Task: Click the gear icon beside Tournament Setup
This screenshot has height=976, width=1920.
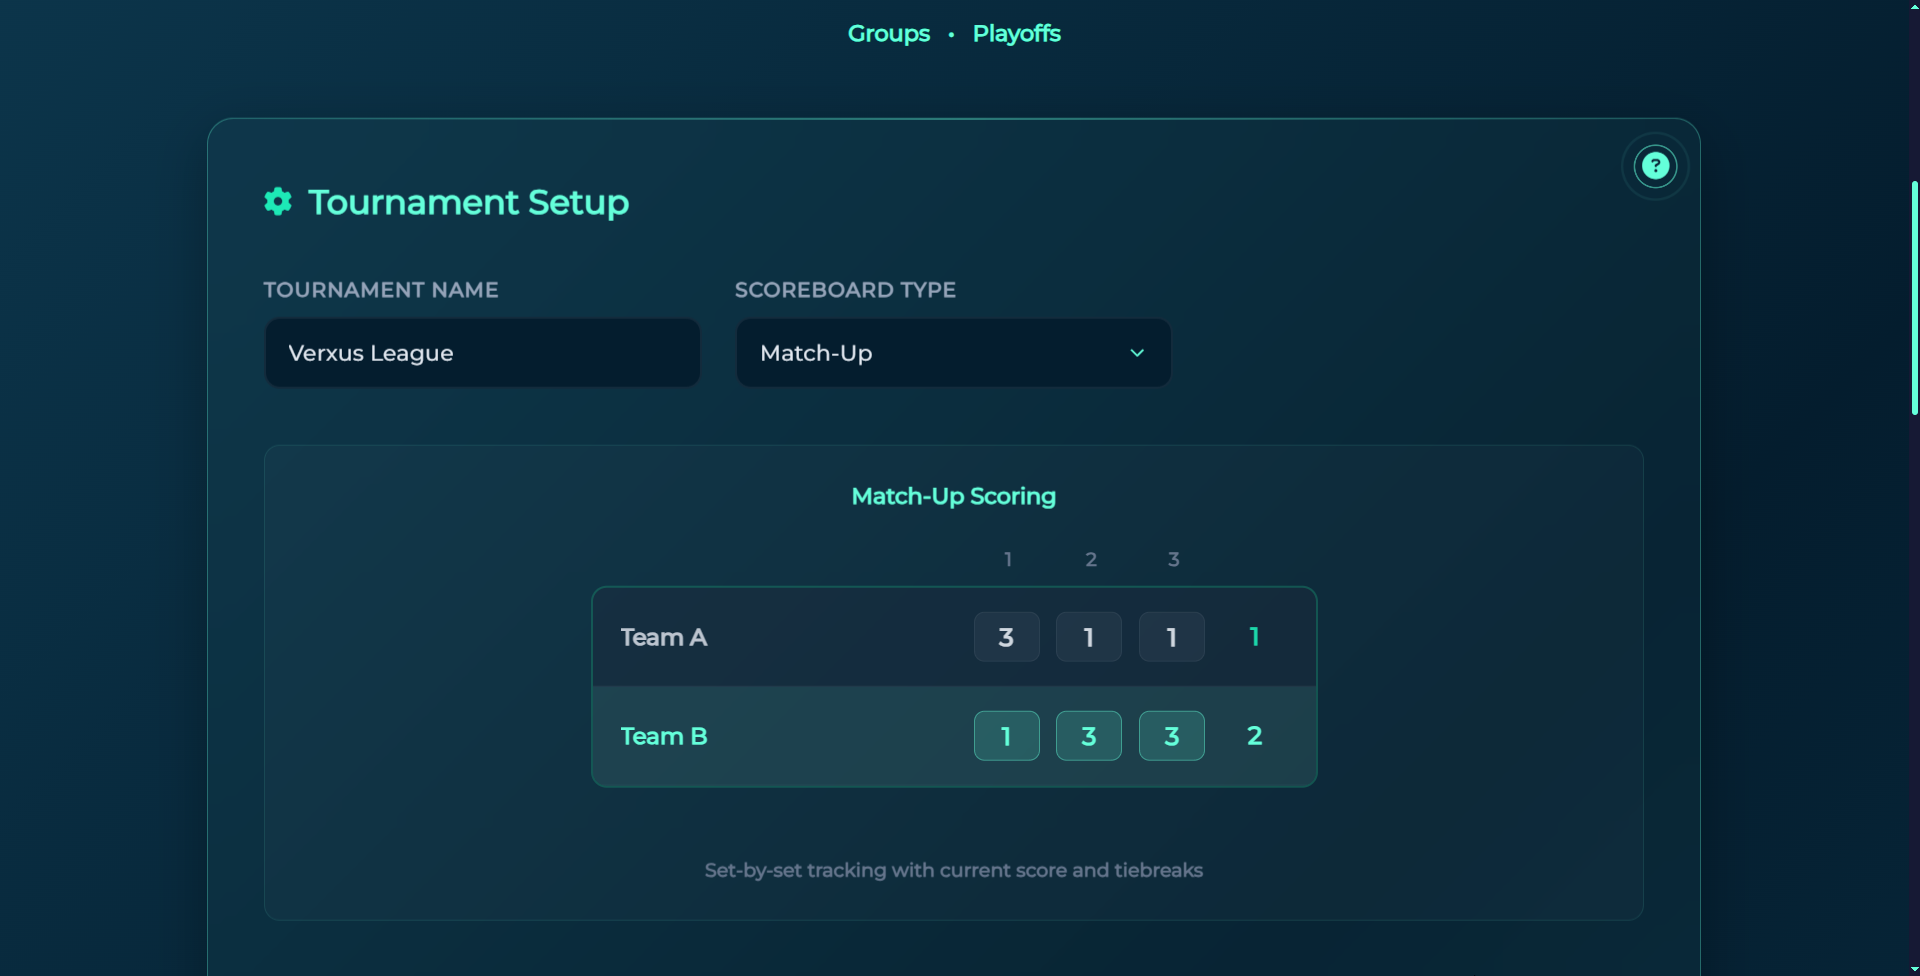Action: click(278, 201)
